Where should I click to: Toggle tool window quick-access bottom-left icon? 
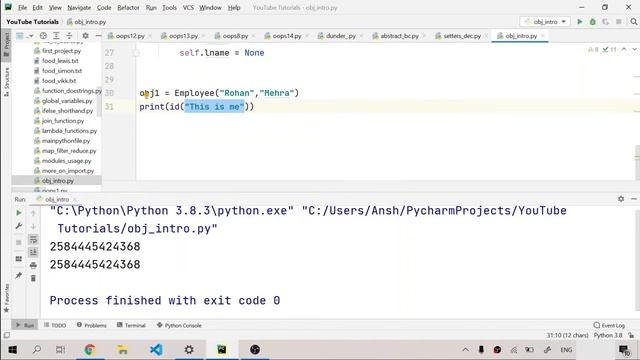(x=7, y=335)
